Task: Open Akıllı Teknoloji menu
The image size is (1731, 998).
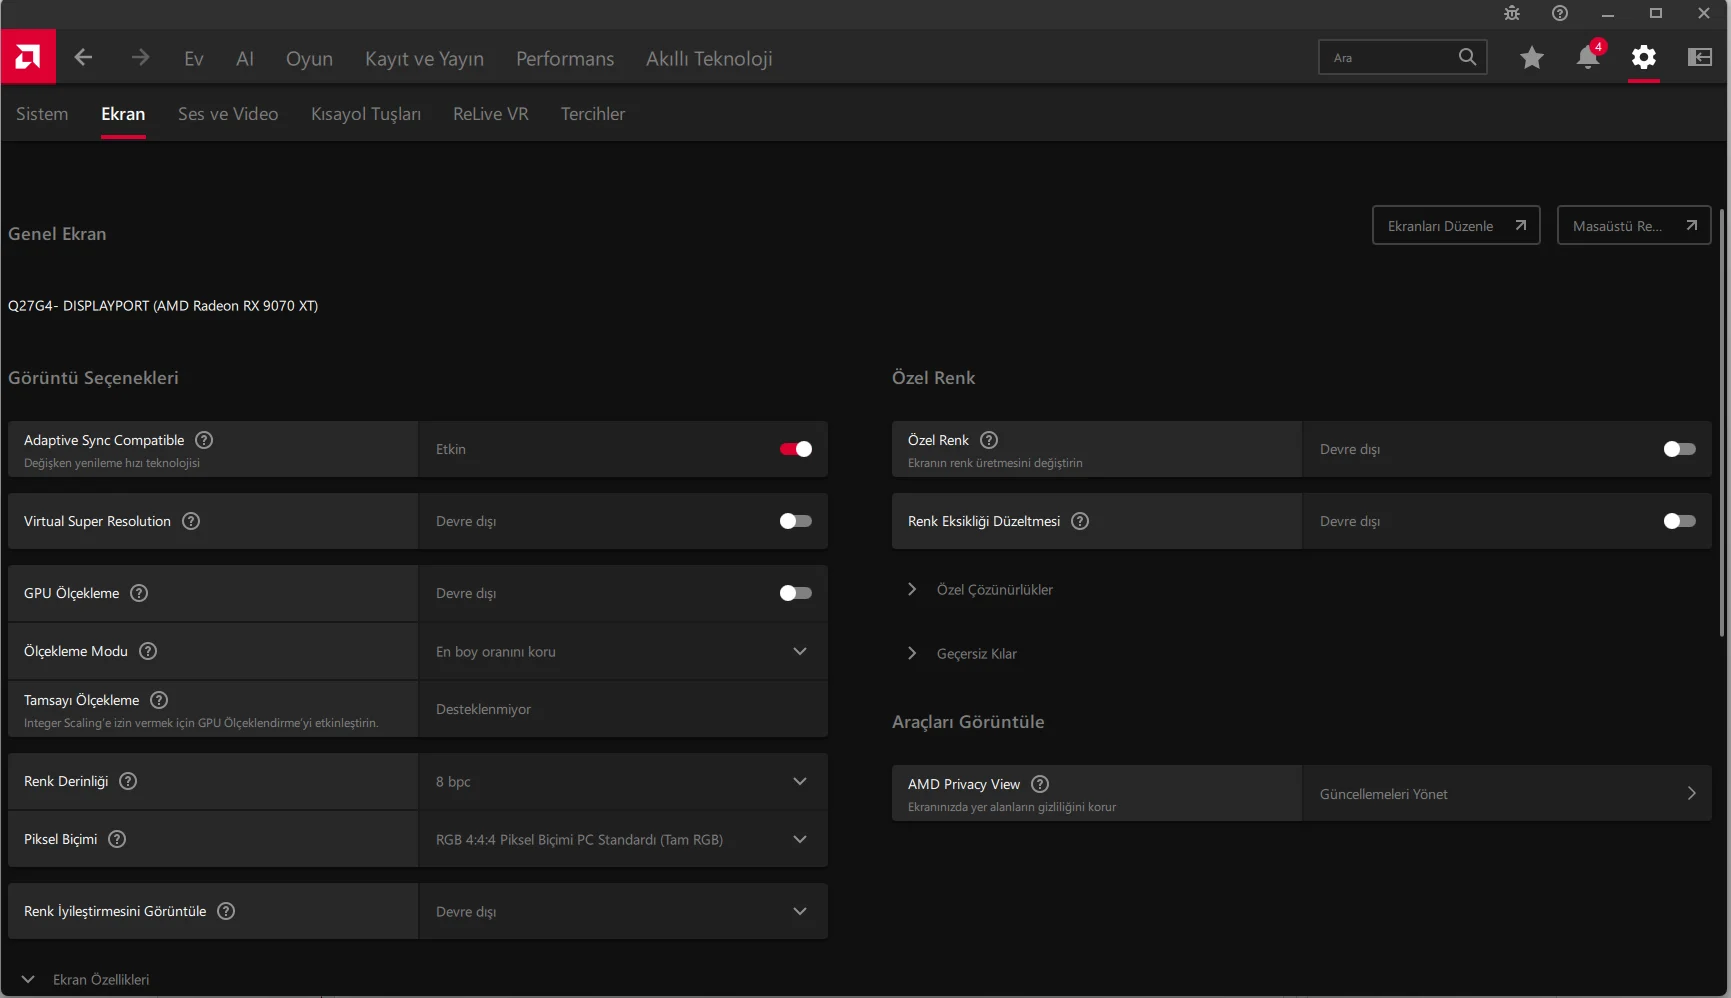Action: point(709,59)
